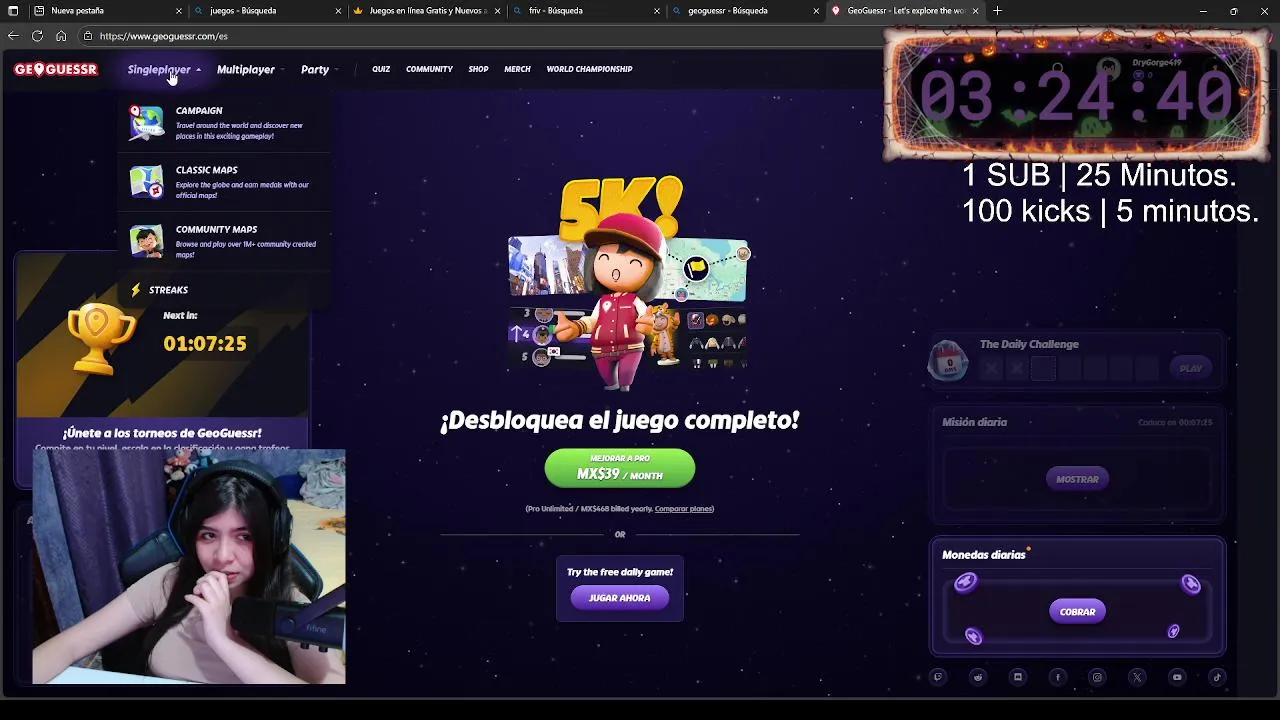Click the Daily Challenge PLAY button
The image size is (1280, 720).
click(1190, 368)
